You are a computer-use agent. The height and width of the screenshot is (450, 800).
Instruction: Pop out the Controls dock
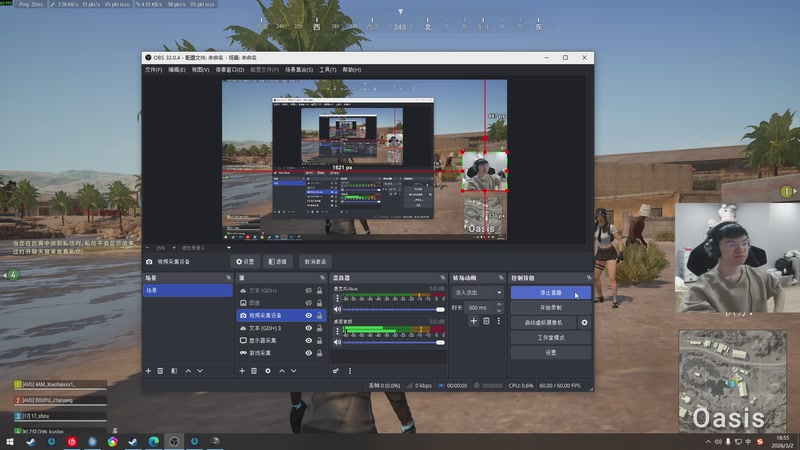(x=589, y=278)
